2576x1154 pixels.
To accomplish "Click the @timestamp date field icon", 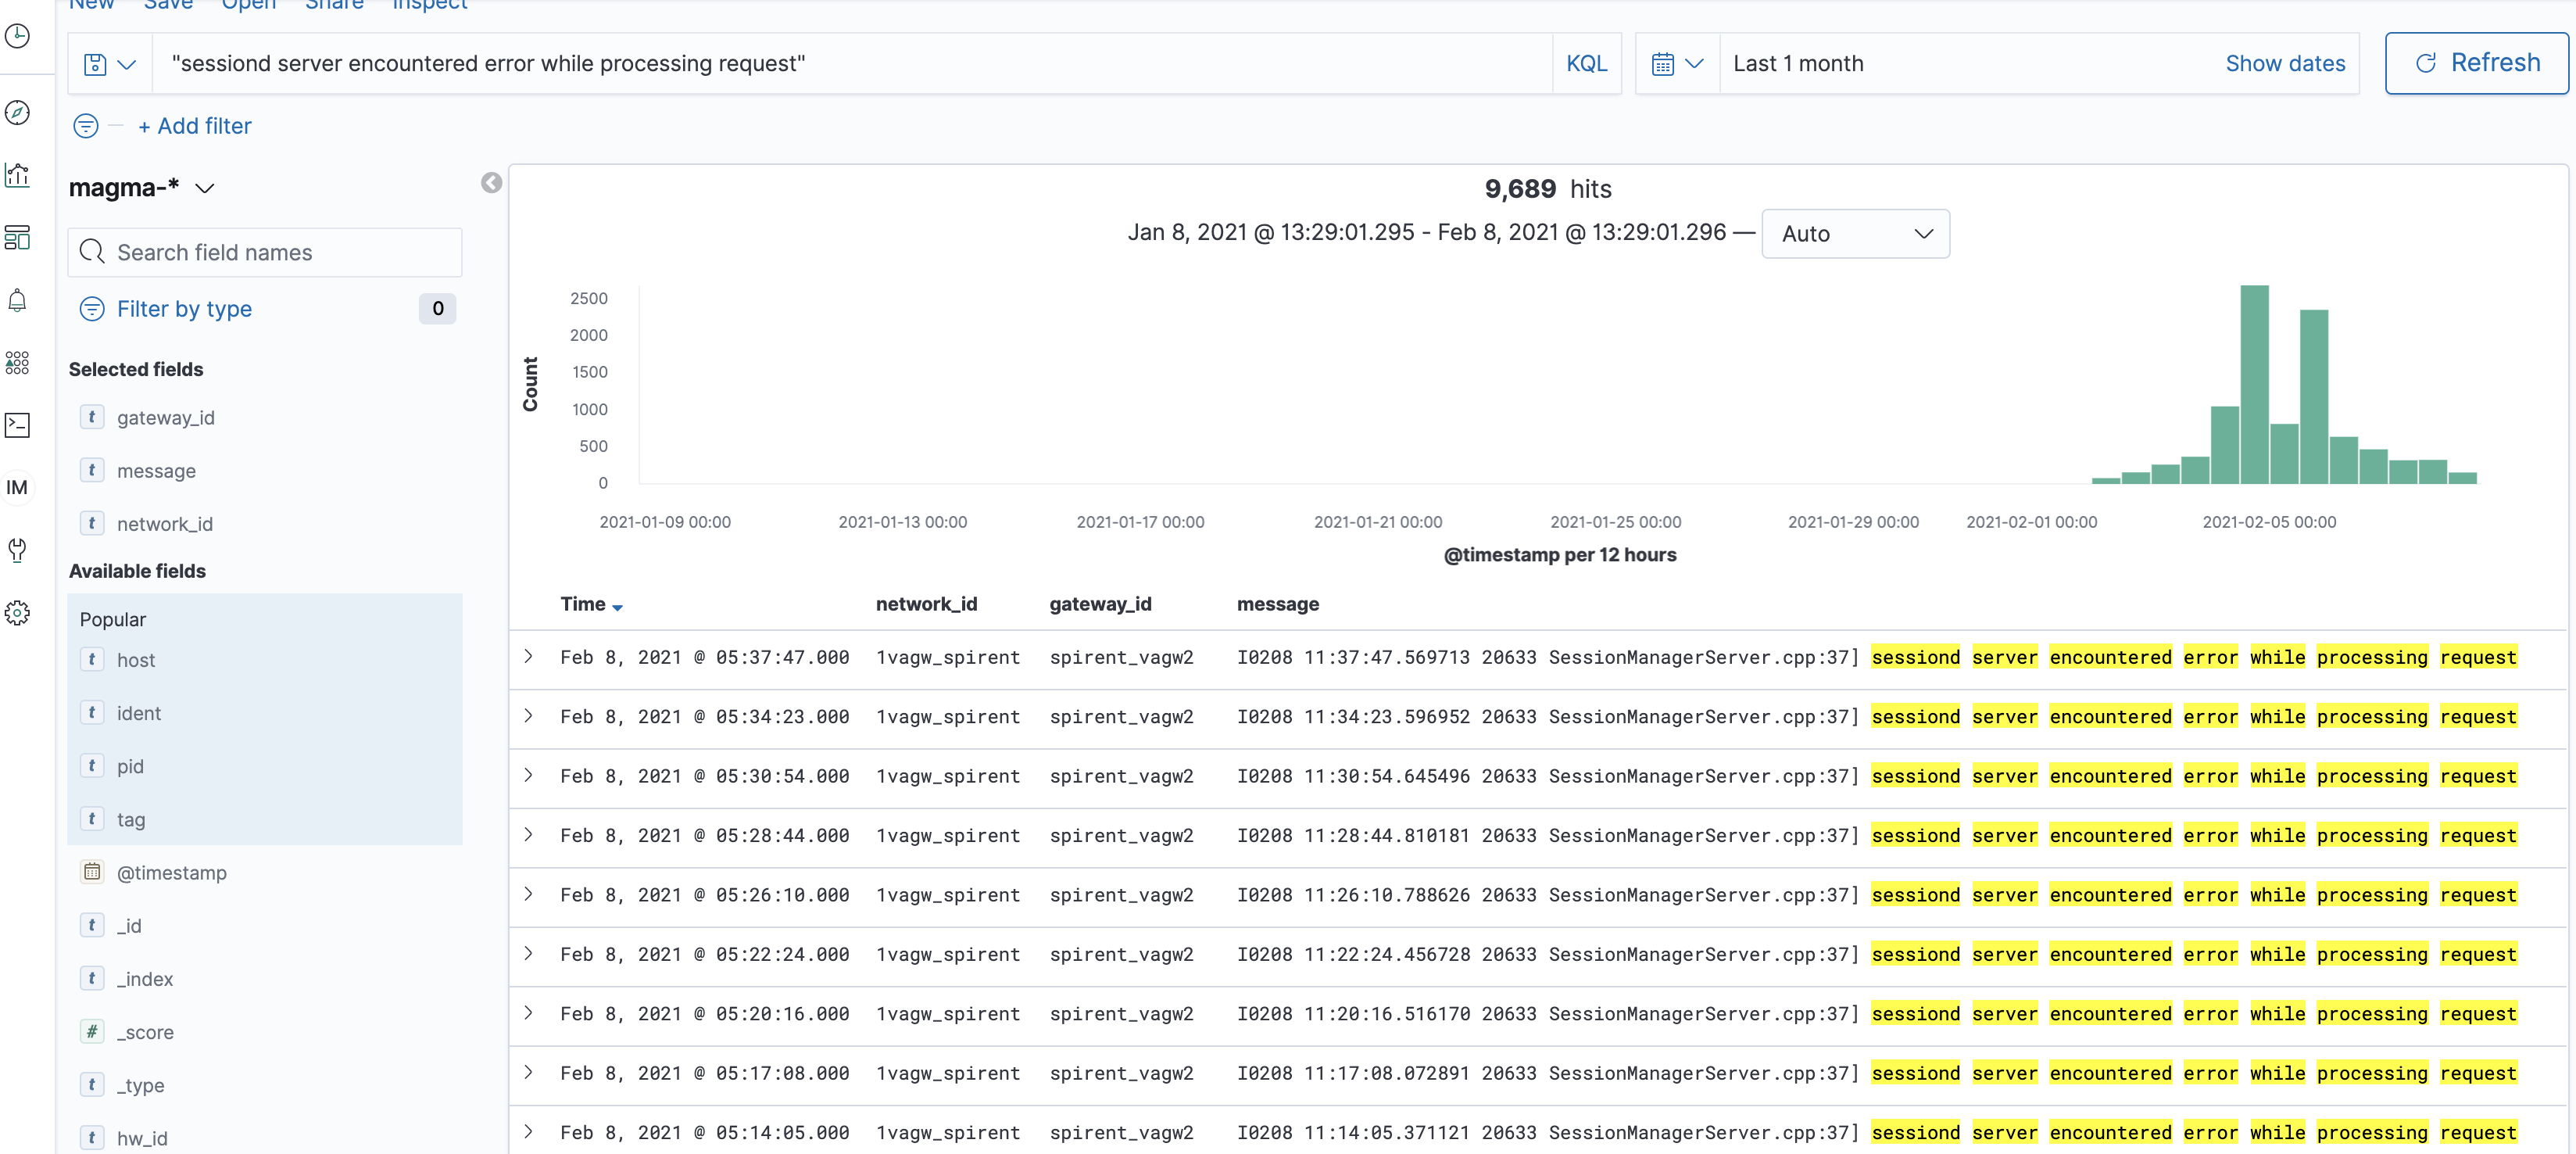I will [92, 872].
